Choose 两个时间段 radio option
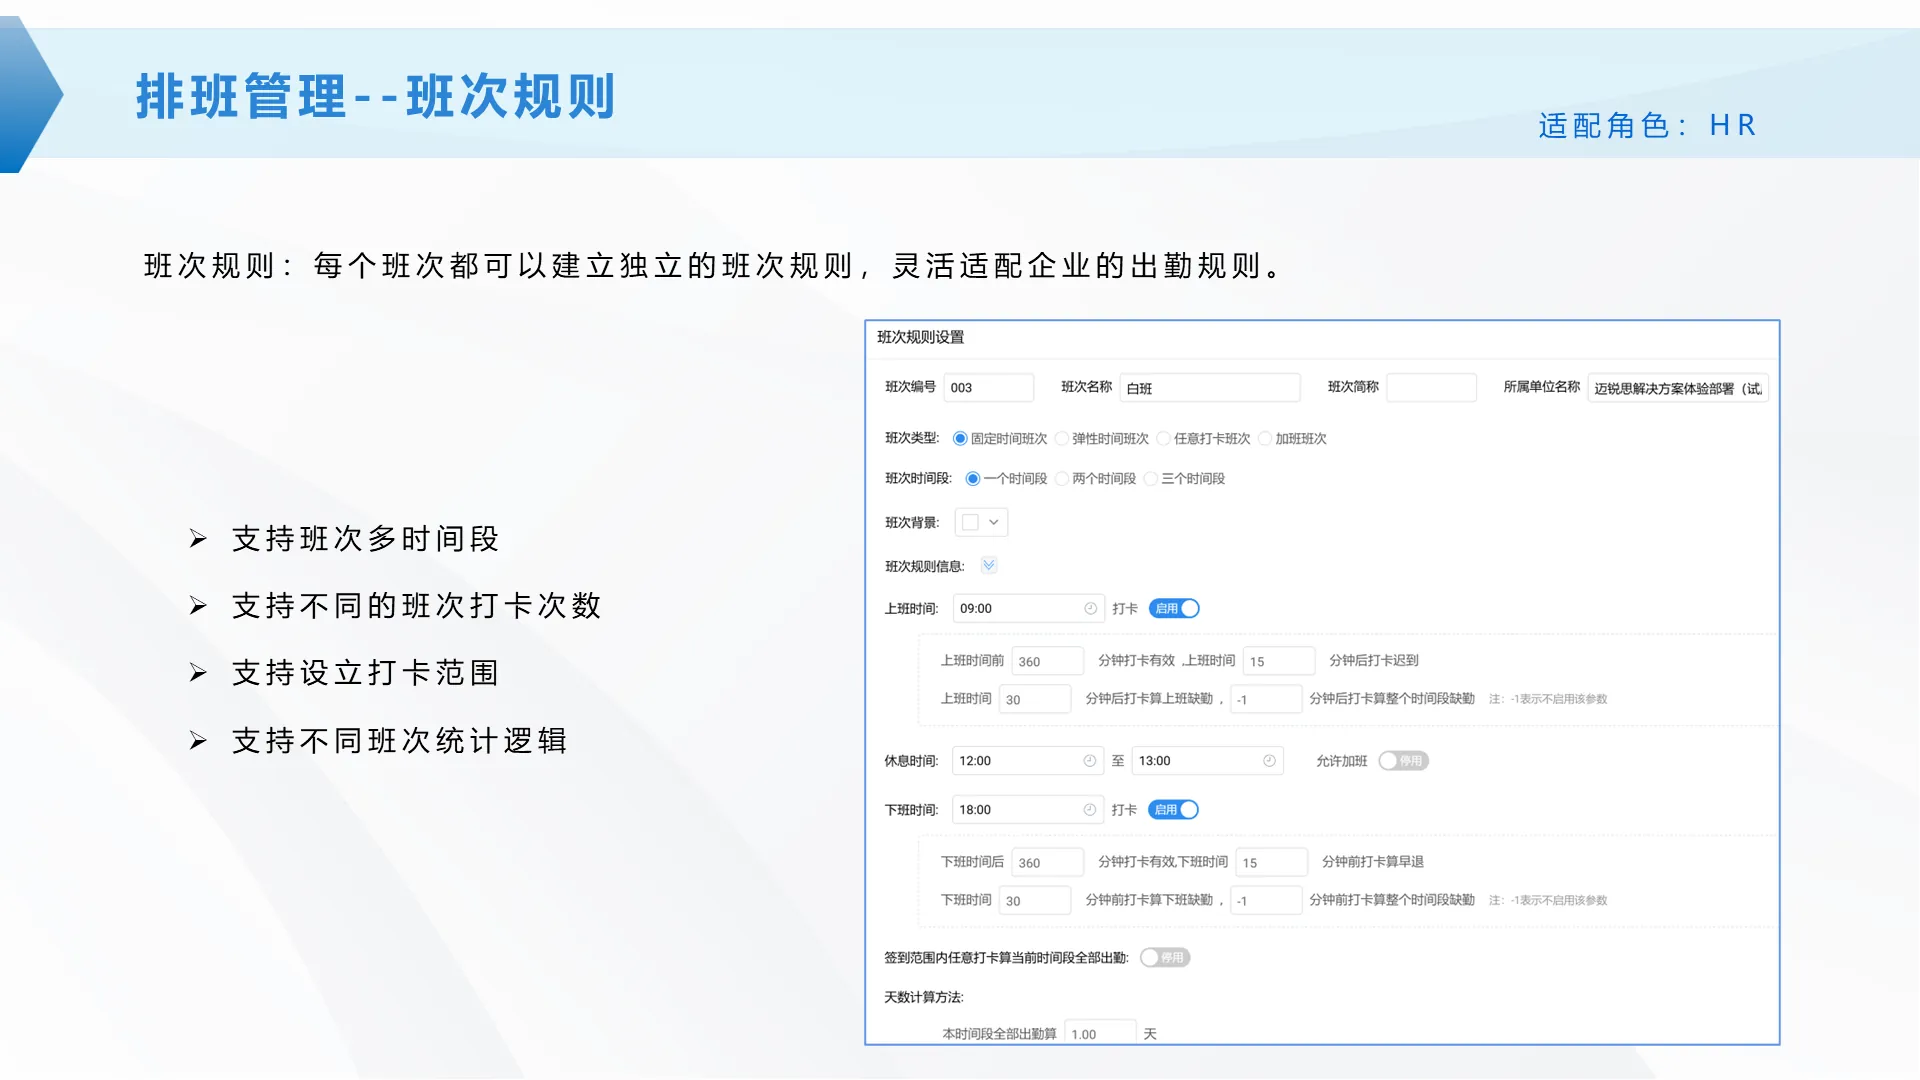 coord(1062,479)
